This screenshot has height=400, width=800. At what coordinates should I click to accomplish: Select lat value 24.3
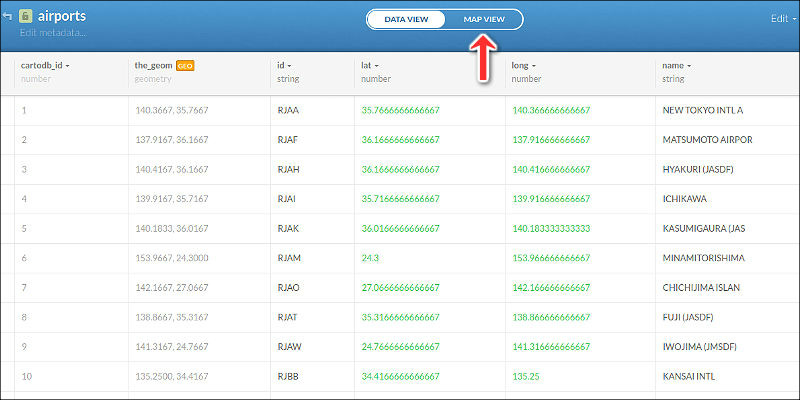point(370,258)
